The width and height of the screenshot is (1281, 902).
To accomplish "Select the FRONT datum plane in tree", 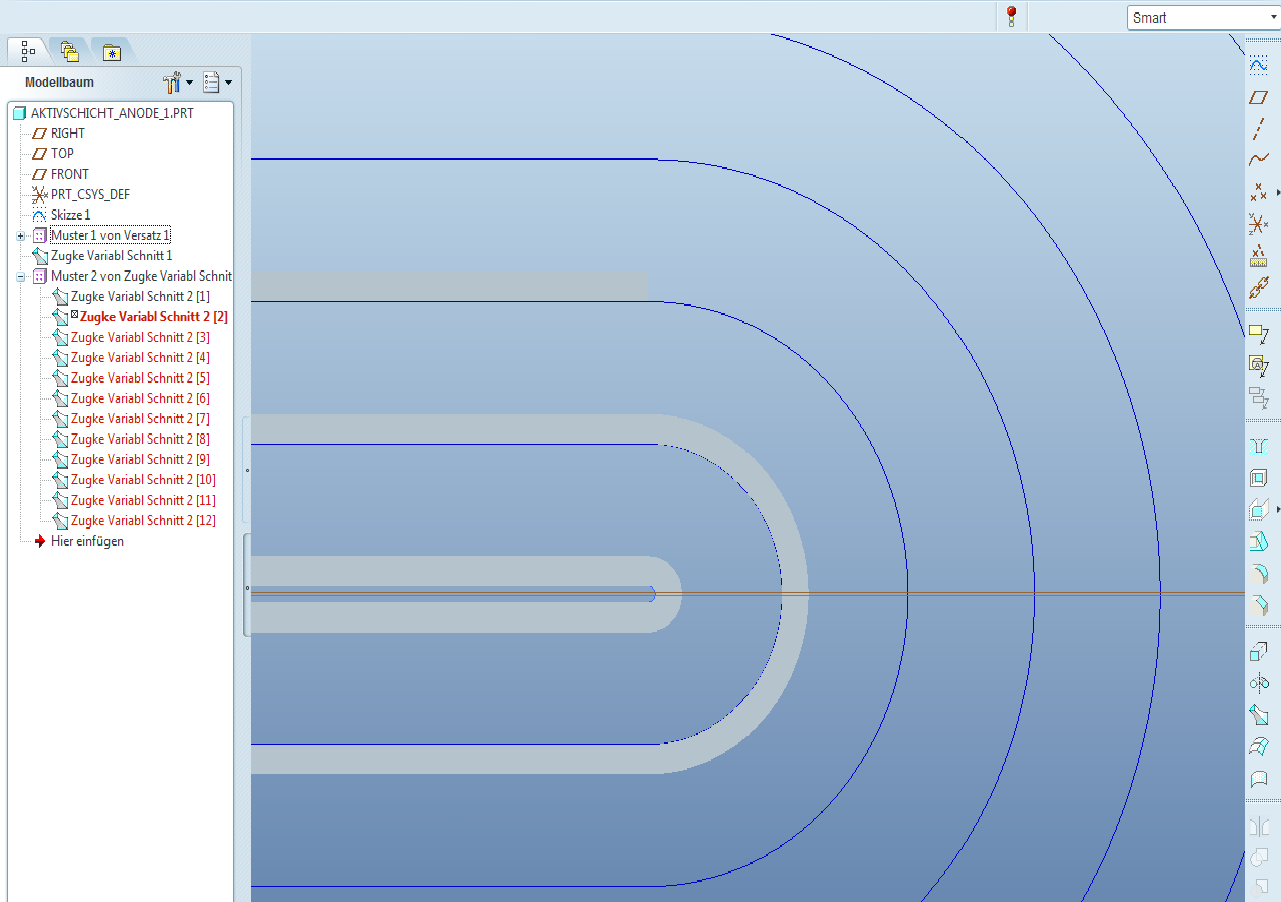I will 70,174.
